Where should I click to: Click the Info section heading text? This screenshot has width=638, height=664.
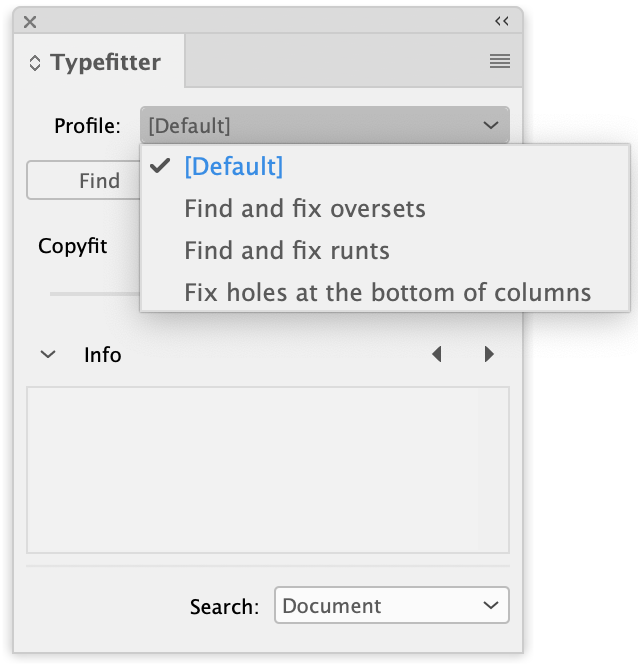102,355
